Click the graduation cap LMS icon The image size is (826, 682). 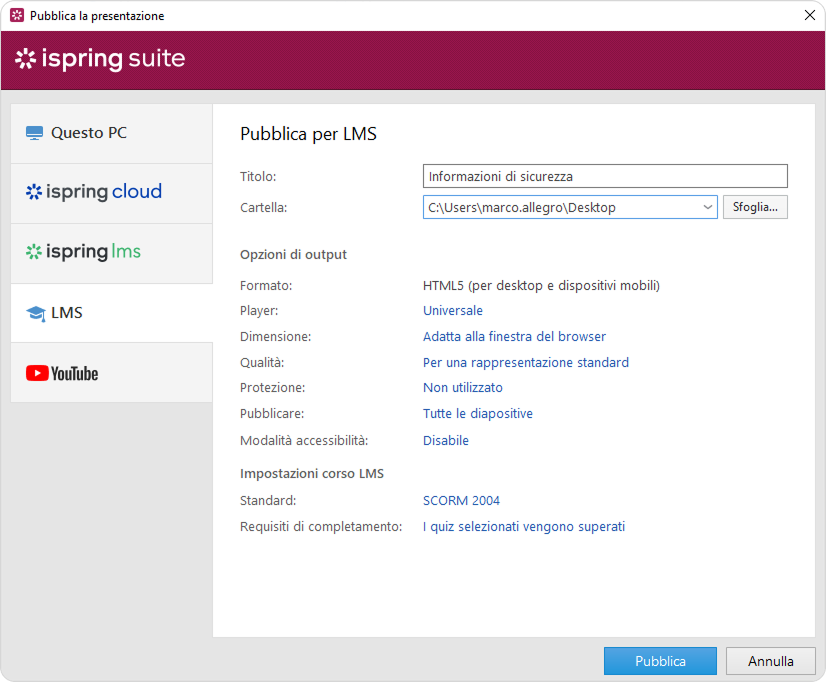[35, 313]
